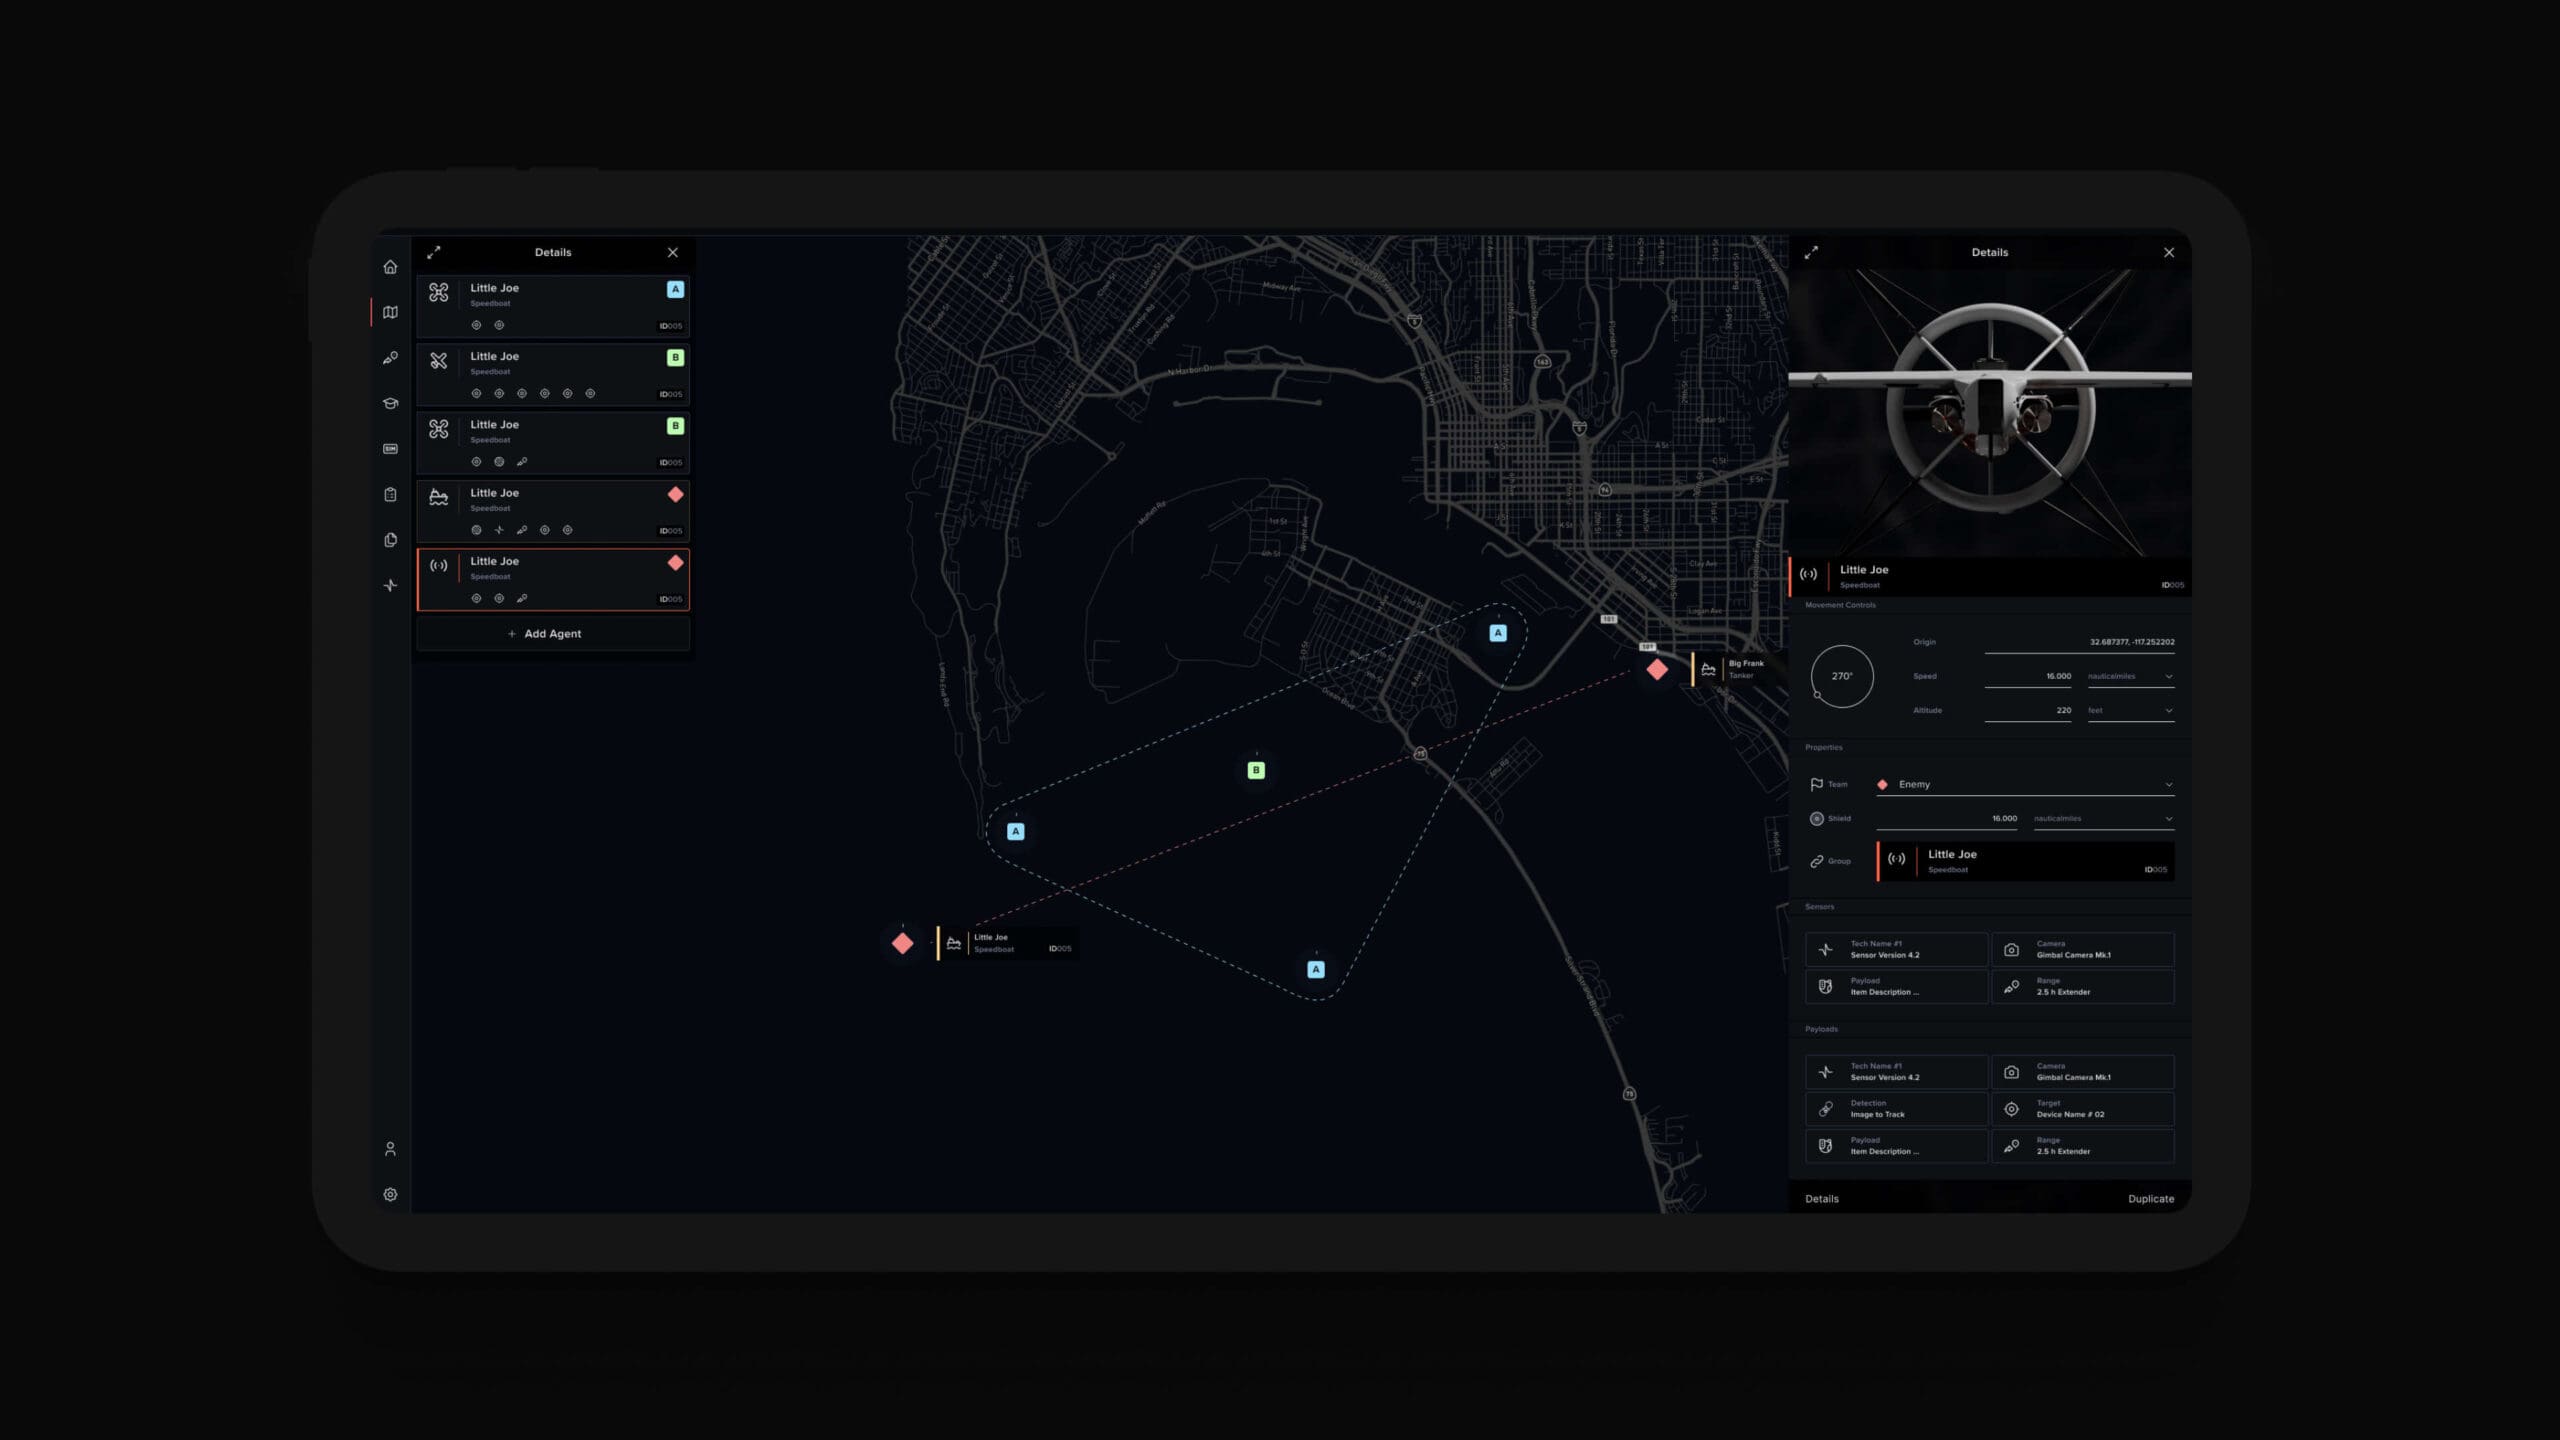Expand the Team Enemy dropdown

(x=2024, y=784)
